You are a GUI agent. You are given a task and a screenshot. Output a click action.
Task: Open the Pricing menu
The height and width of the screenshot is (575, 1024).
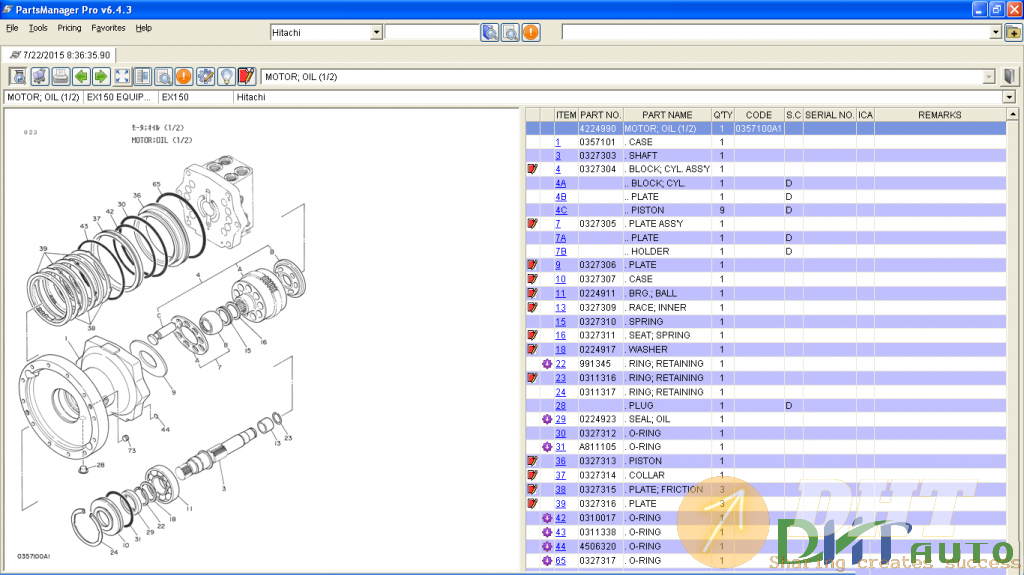69,28
